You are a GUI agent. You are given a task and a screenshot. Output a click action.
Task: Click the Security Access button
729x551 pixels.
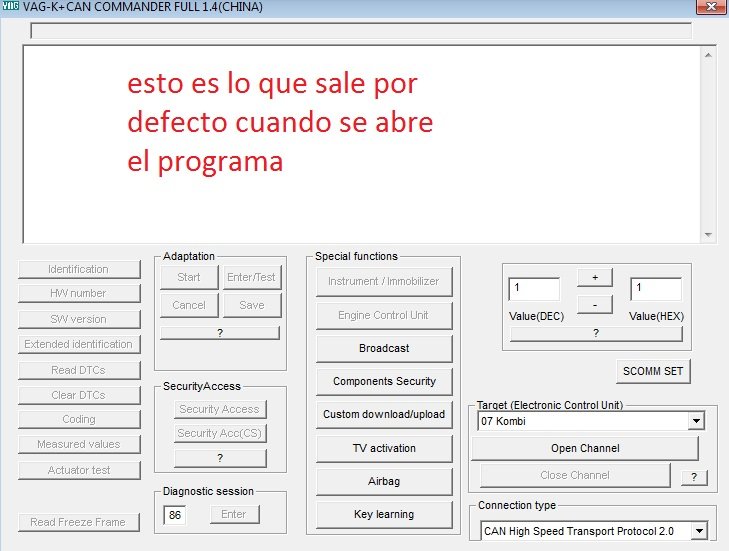point(220,409)
